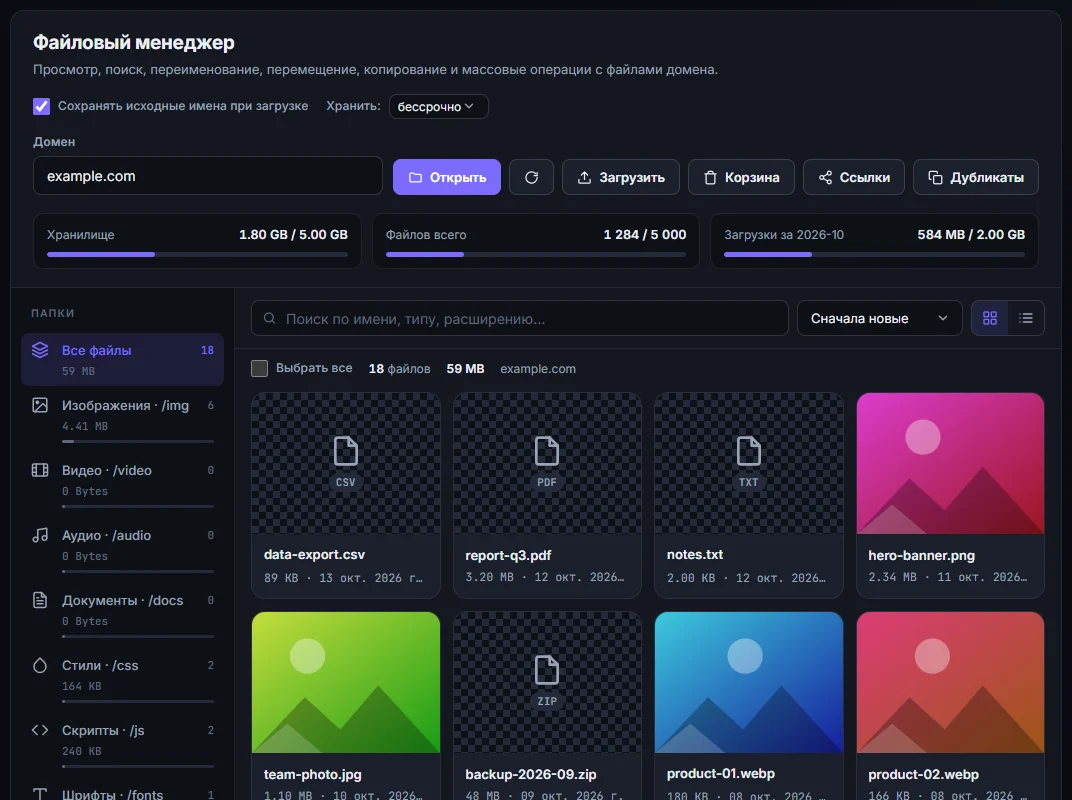The height and width of the screenshot is (800, 1072).
Task: Open the Ссылки links panel
Action: [854, 177]
